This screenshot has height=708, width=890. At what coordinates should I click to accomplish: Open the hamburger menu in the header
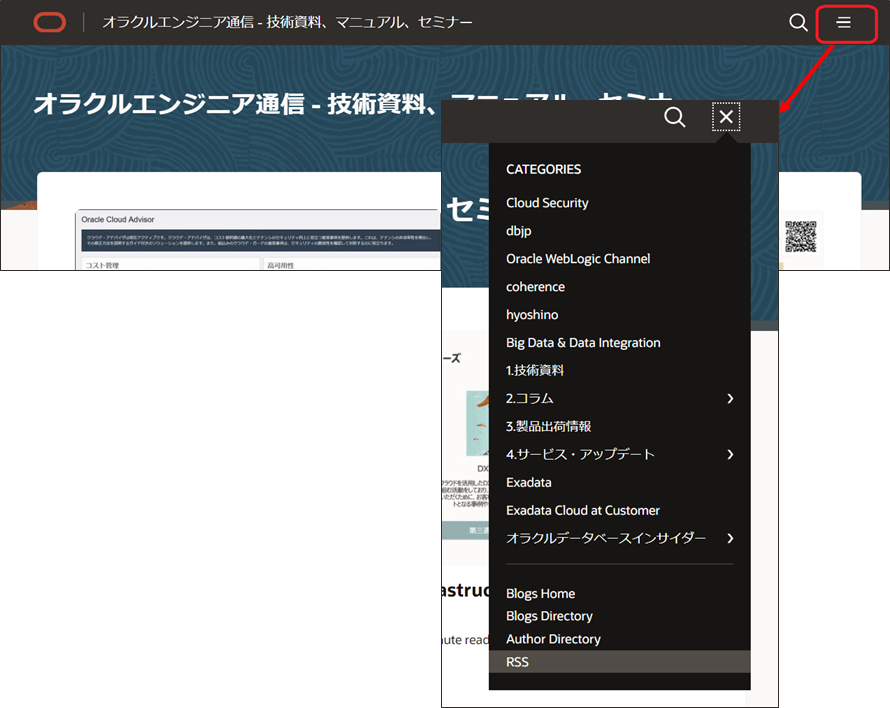[x=844, y=22]
